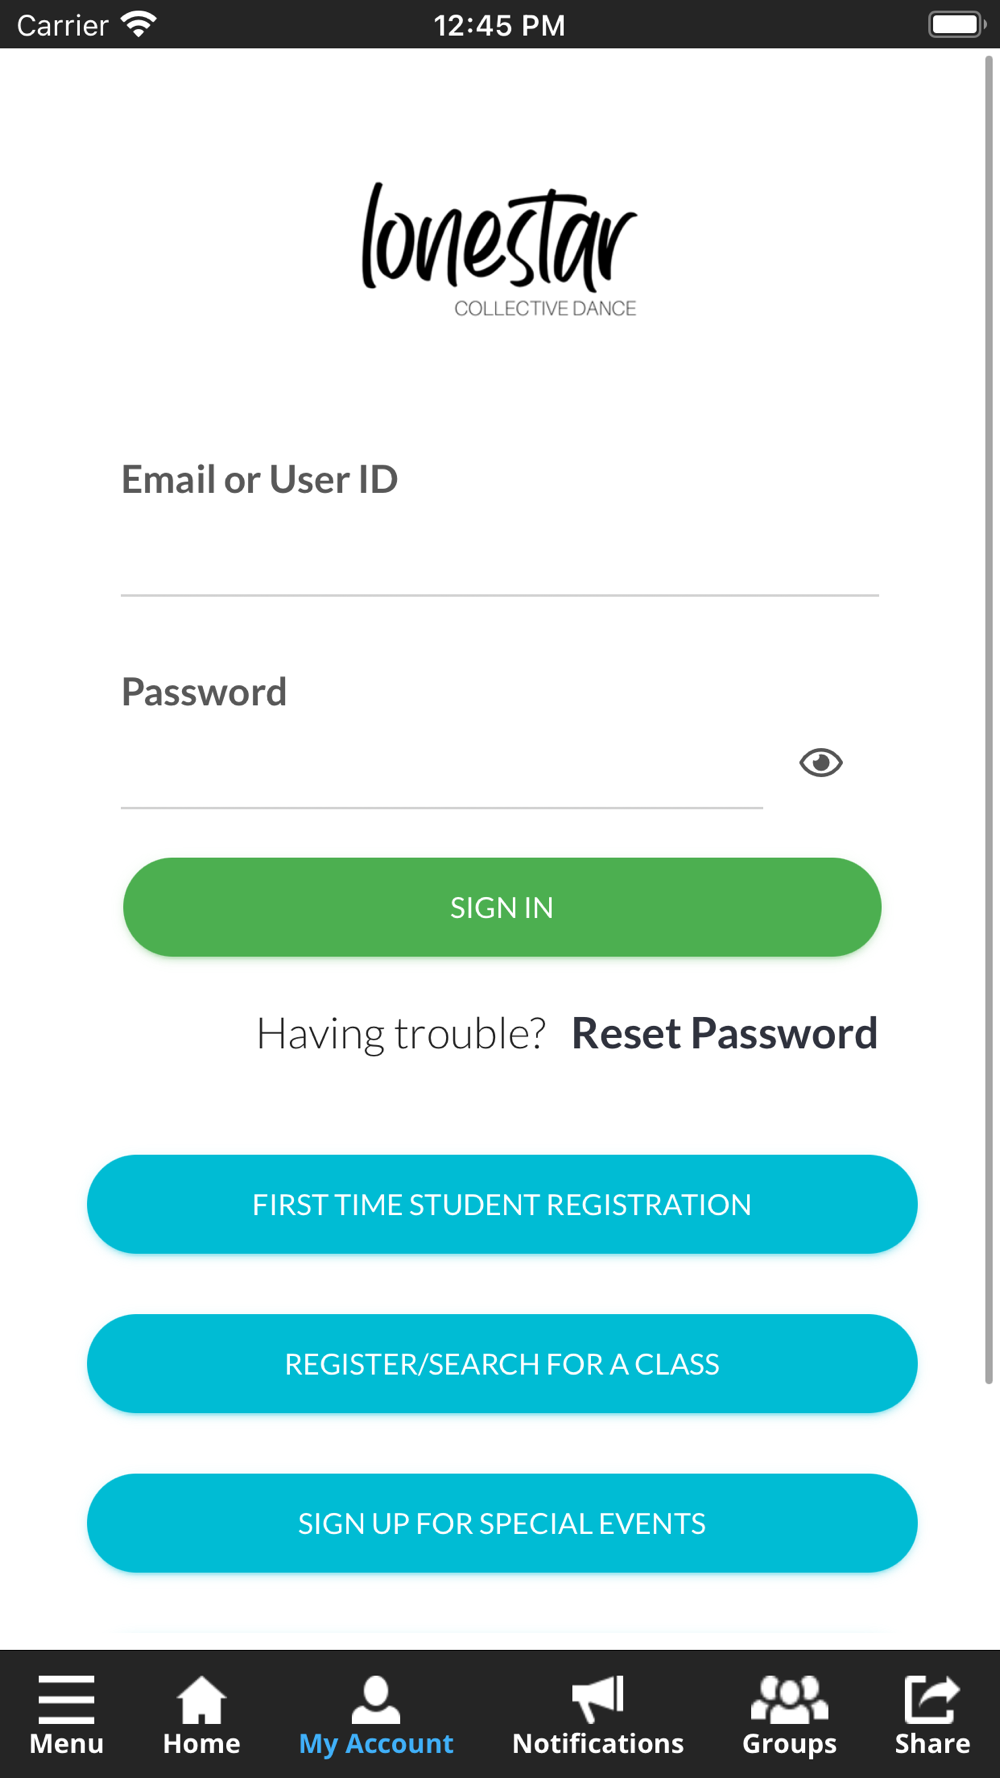Tap the Wi-Fi icon in status bar

139,24
